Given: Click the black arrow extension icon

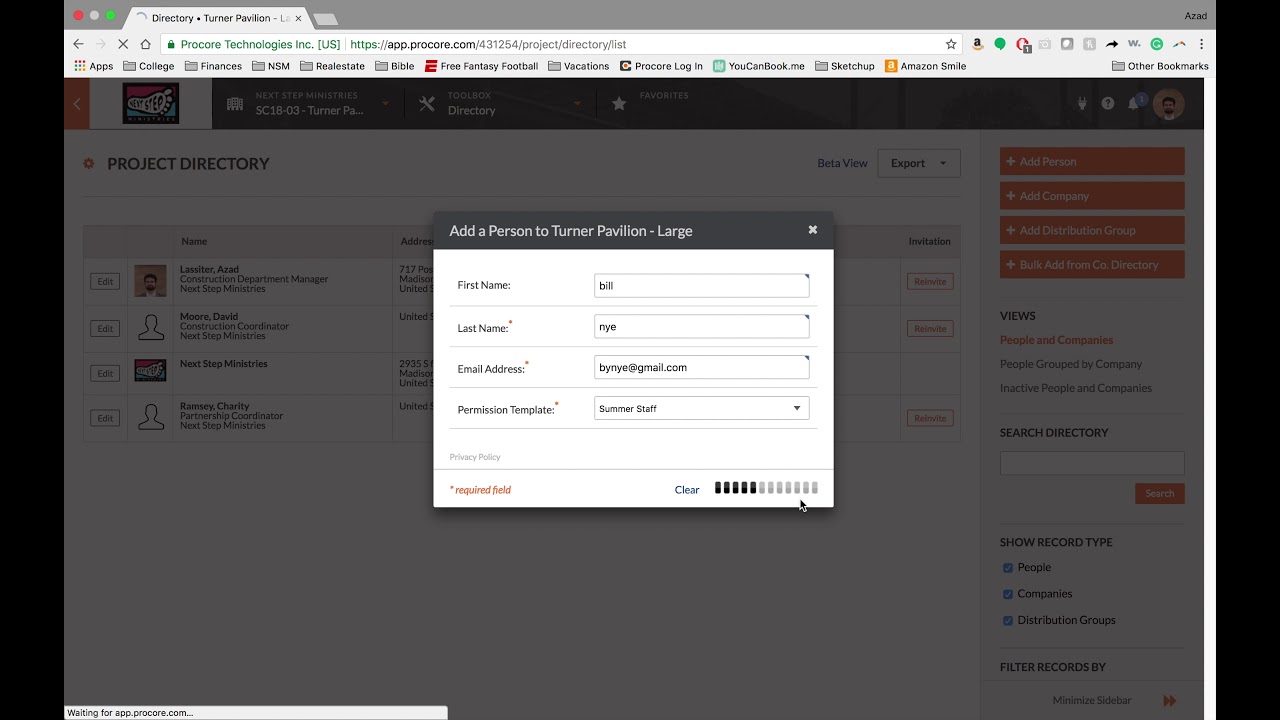Looking at the screenshot, I should [x=1112, y=44].
